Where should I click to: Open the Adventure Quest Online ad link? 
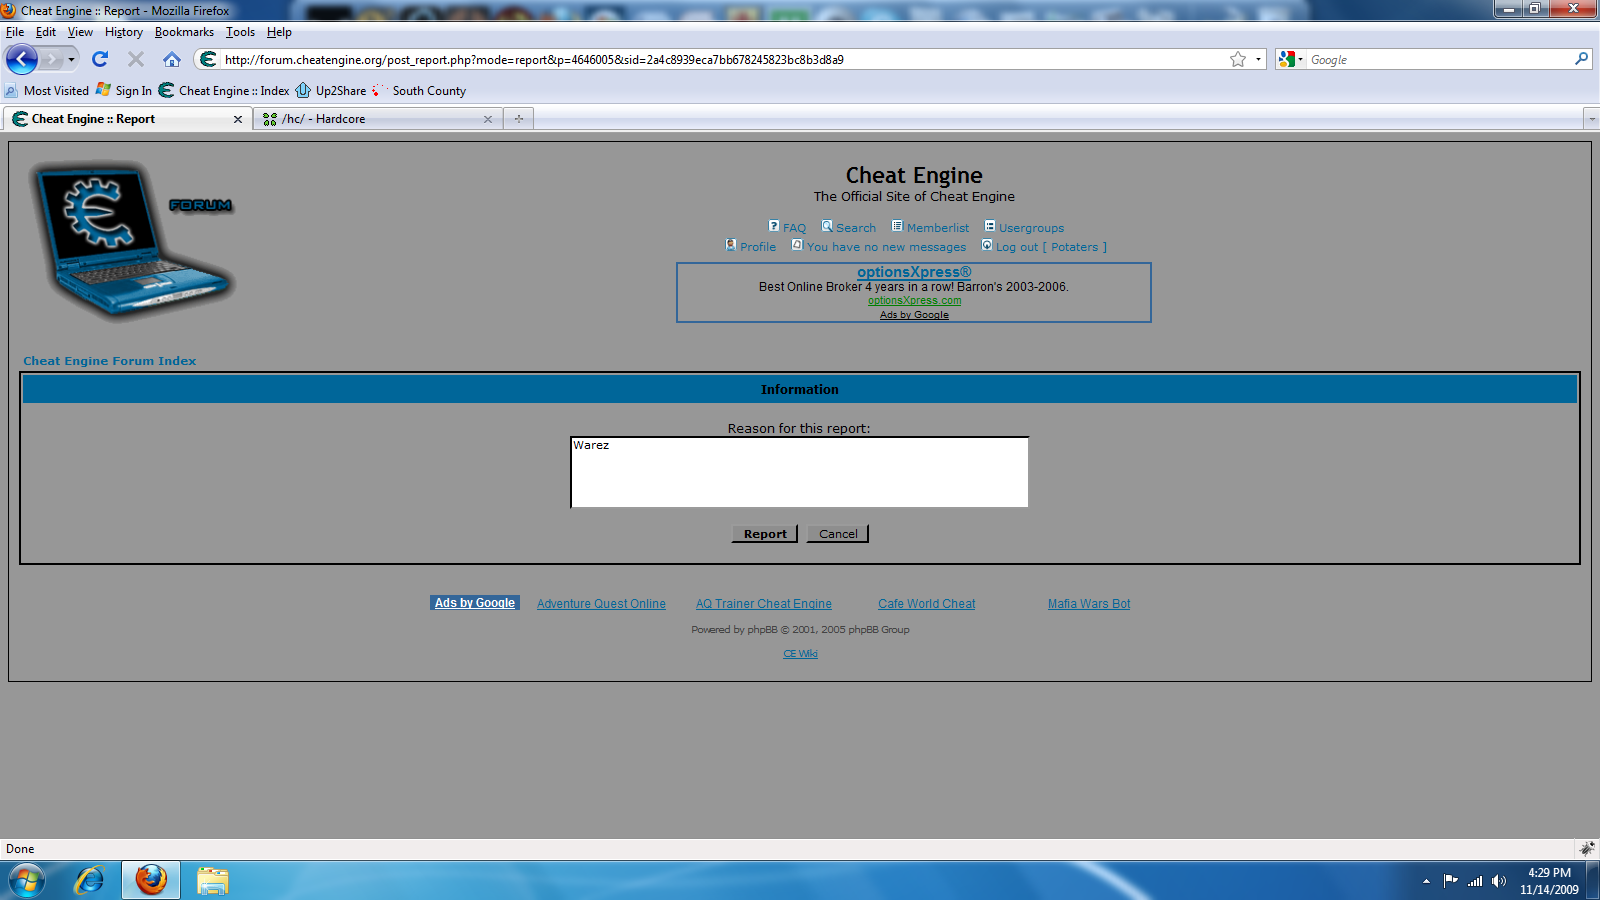601,604
